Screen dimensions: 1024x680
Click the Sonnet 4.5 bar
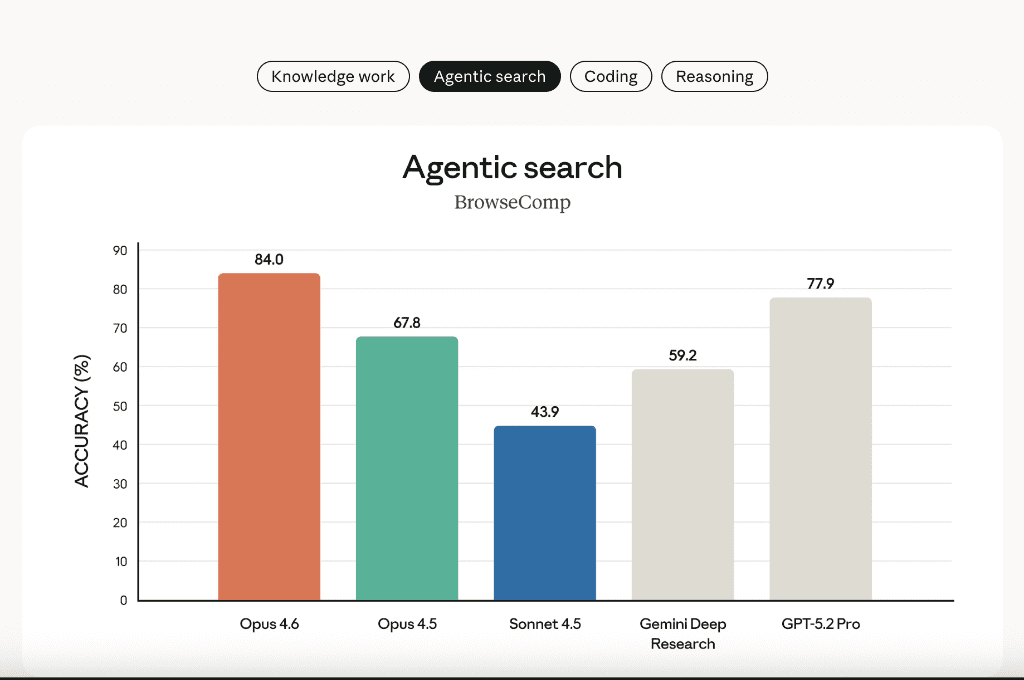click(x=545, y=512)
